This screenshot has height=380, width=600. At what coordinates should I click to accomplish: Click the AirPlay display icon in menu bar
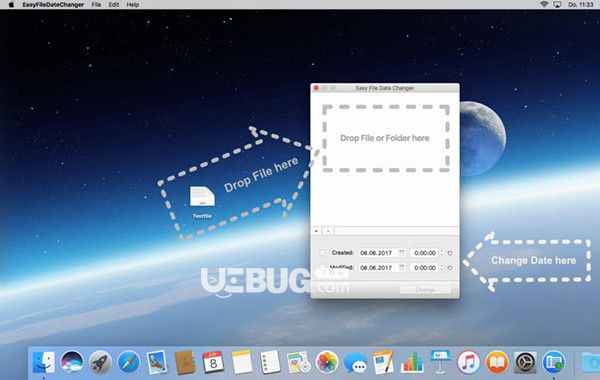pyautogui.click(x=558, y=5)
